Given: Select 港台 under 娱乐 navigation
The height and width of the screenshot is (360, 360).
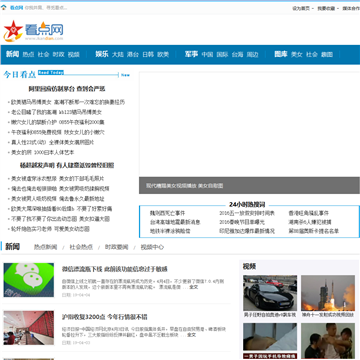Looking at the screenshot, I should [133, 55].
